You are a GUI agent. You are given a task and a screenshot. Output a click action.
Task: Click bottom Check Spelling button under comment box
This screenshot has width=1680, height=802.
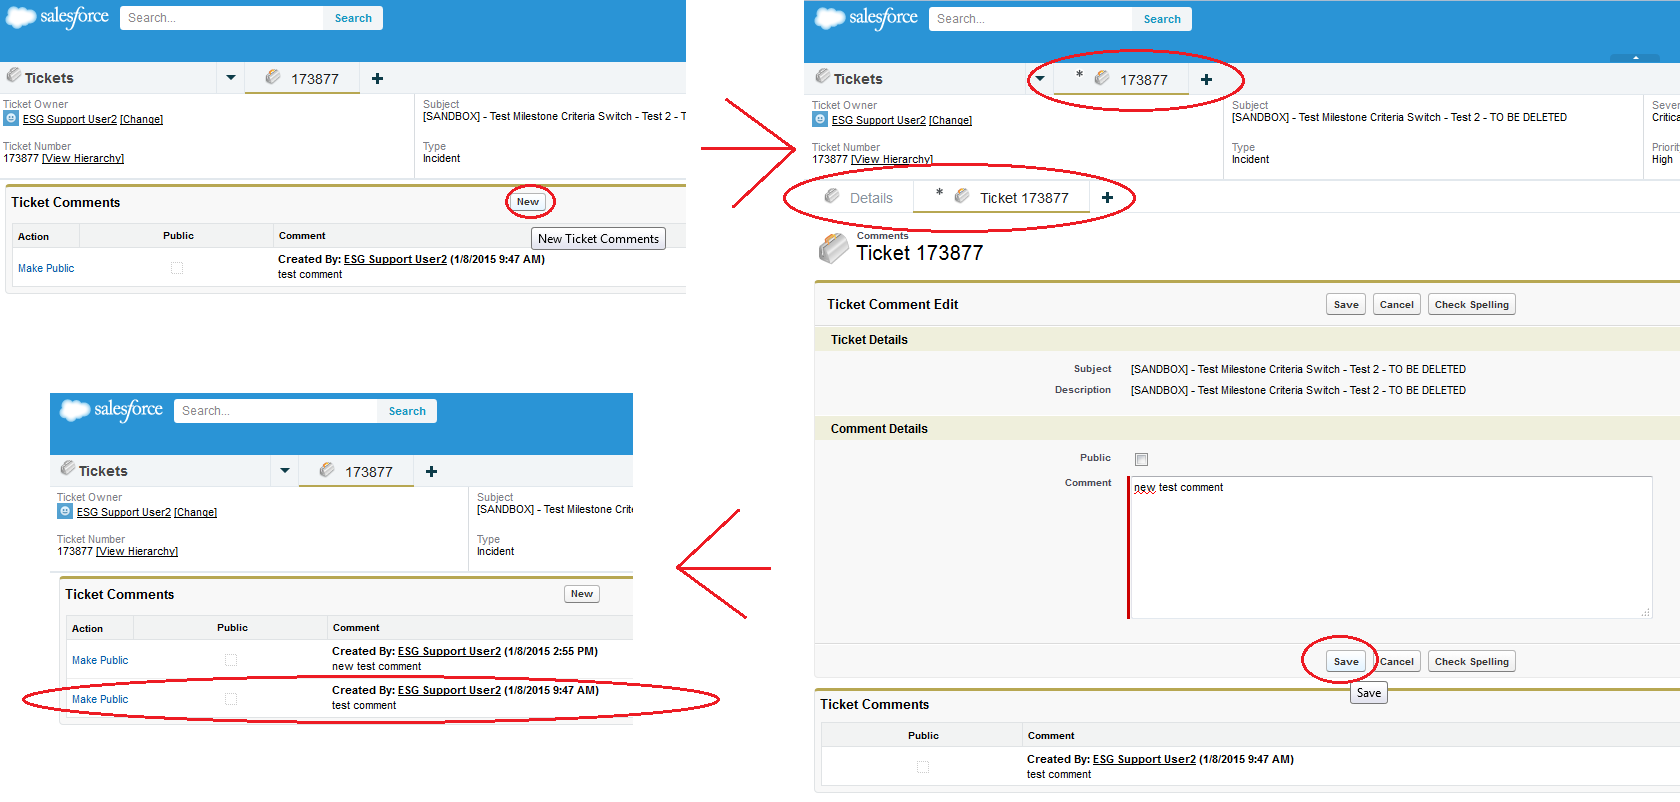pos(1471,662)
